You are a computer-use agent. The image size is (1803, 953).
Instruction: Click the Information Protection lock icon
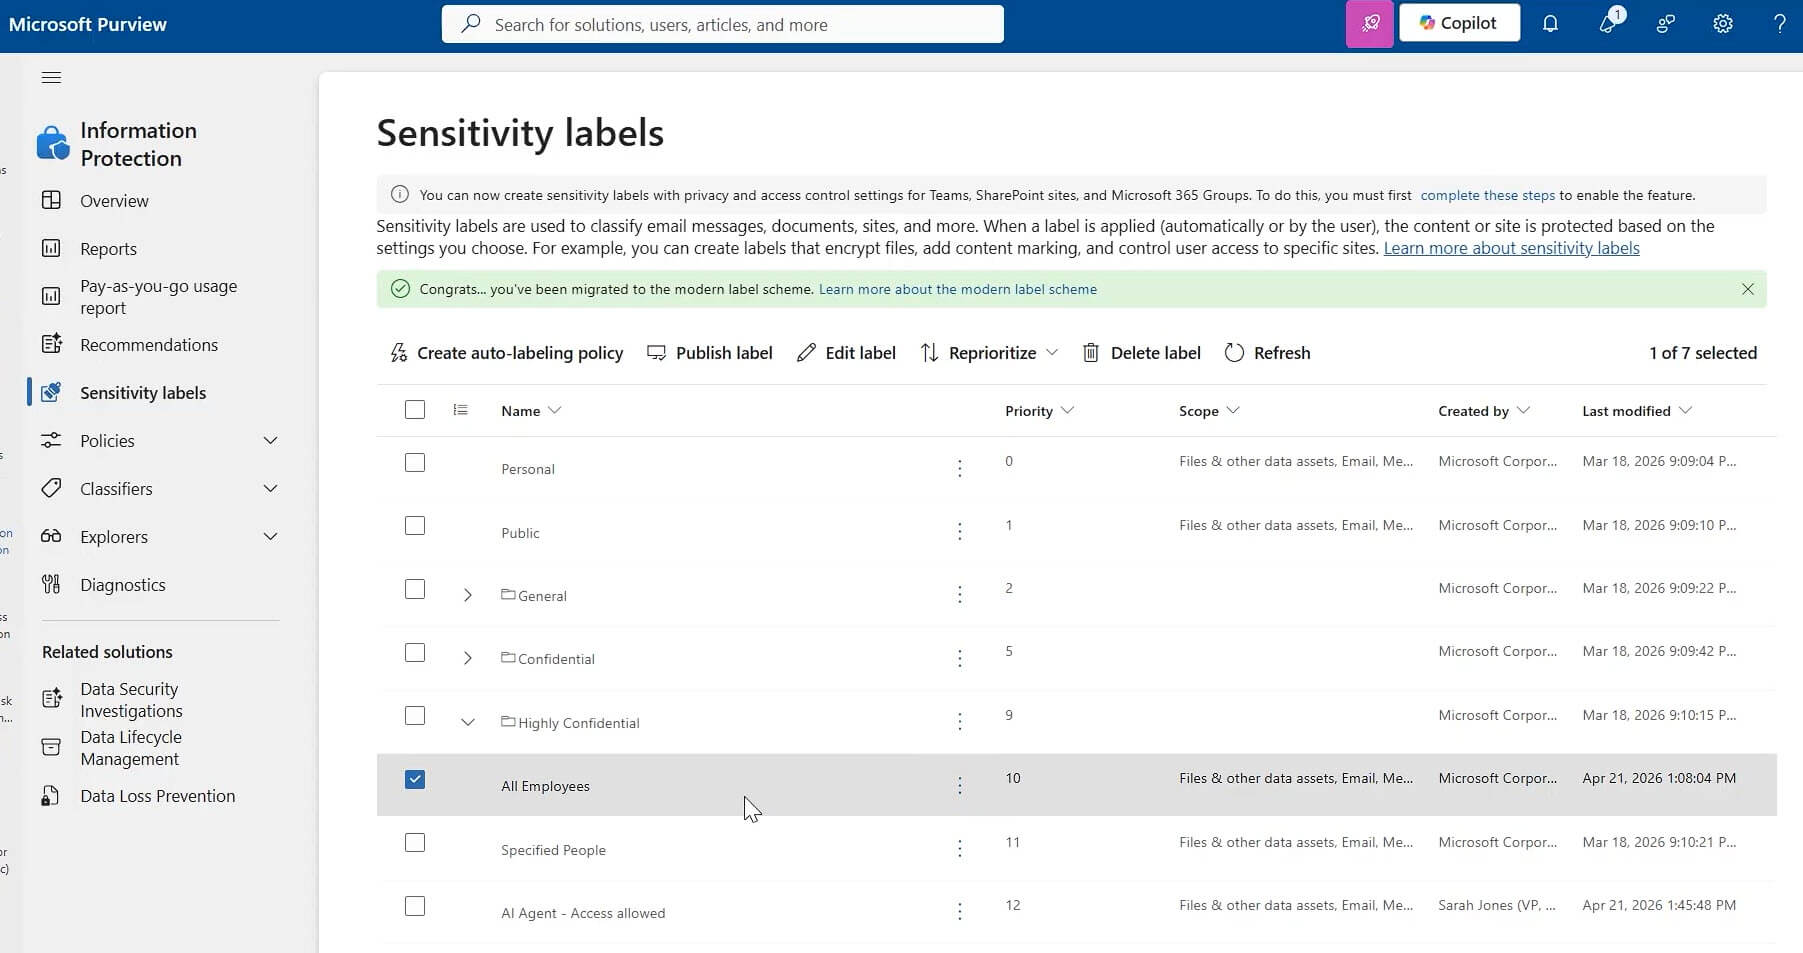[x=52, y=144]
